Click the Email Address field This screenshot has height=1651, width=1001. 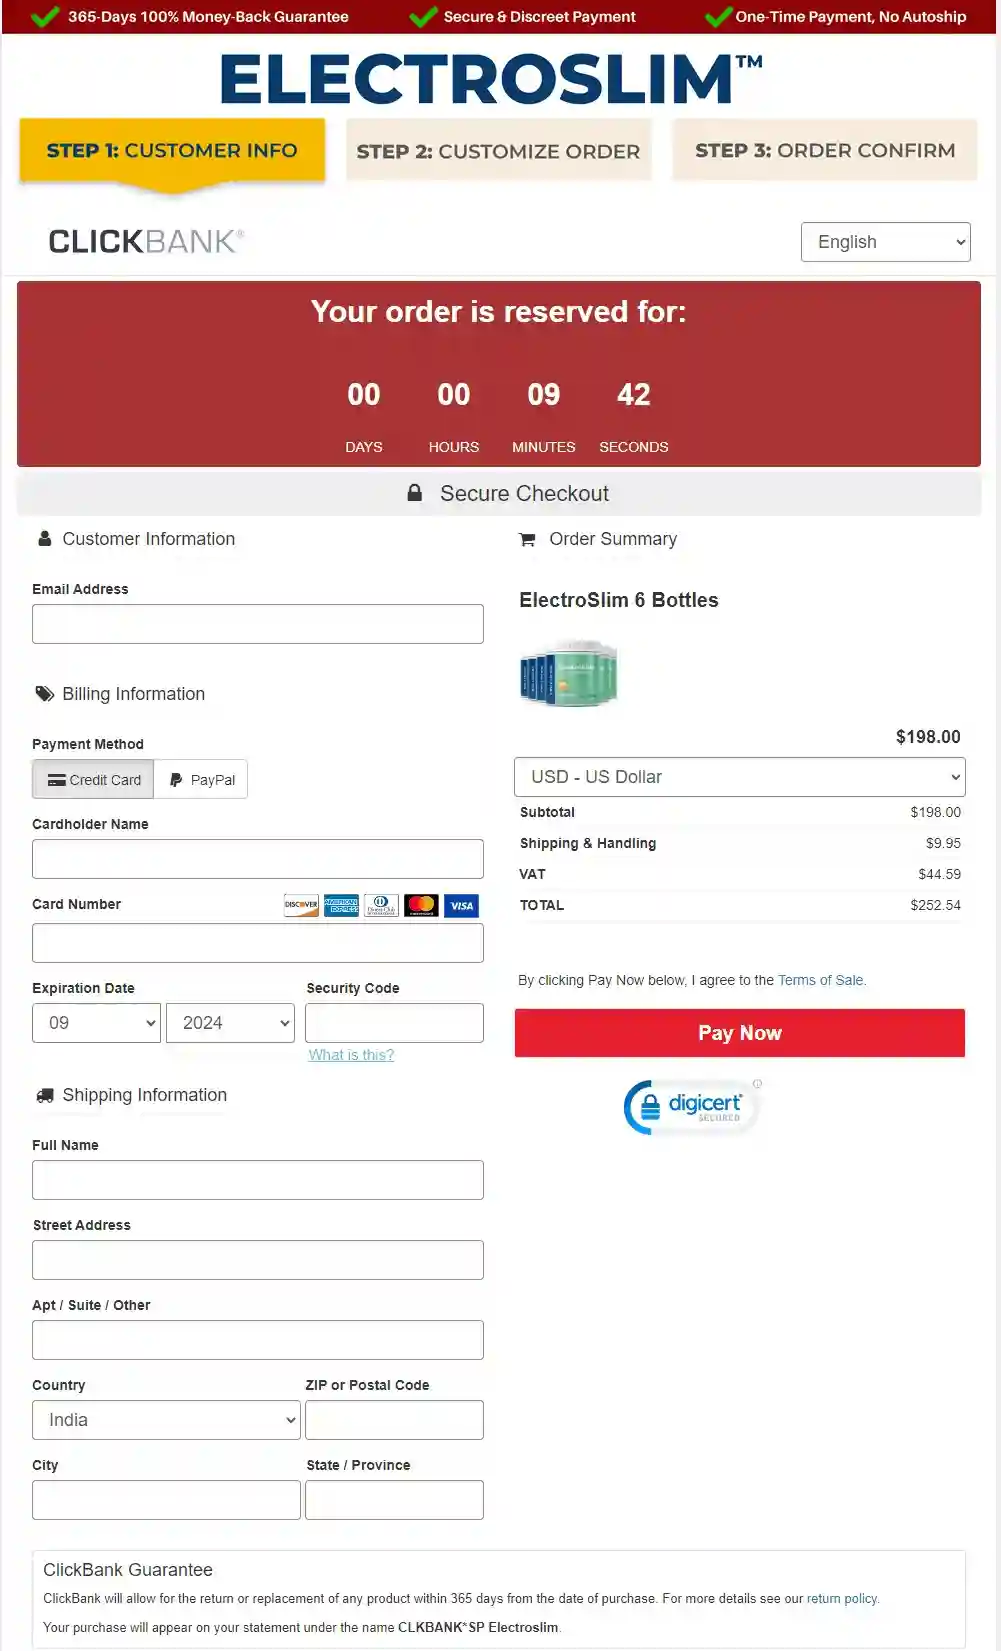click(258, 624)
